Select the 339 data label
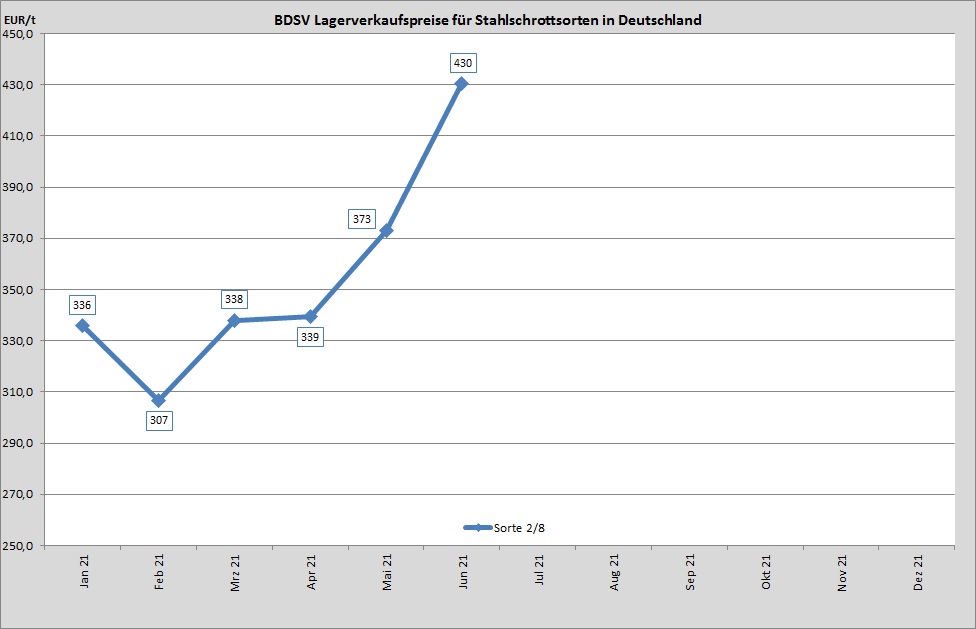The width and height of the screenshot is (976, 629). (x=310, y=337)
